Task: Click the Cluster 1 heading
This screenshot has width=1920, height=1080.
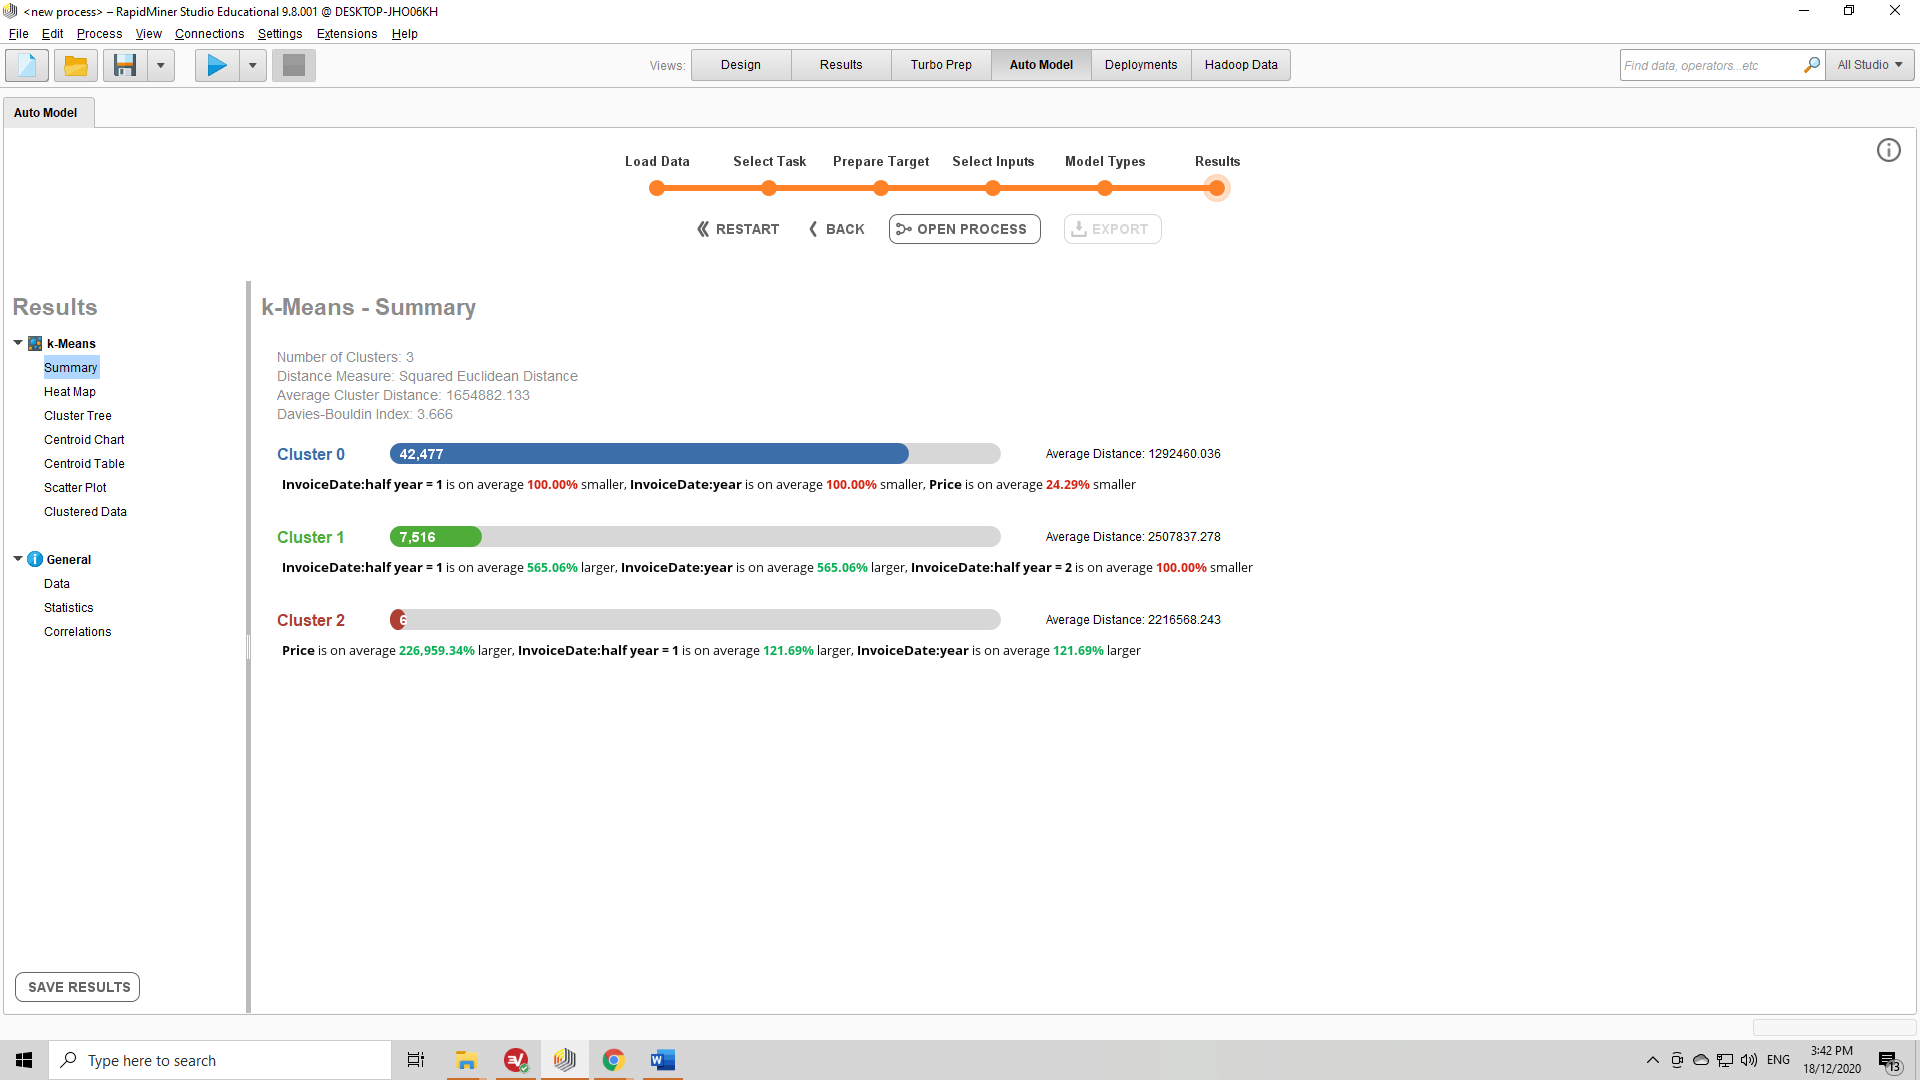Action: coord(311,537)
